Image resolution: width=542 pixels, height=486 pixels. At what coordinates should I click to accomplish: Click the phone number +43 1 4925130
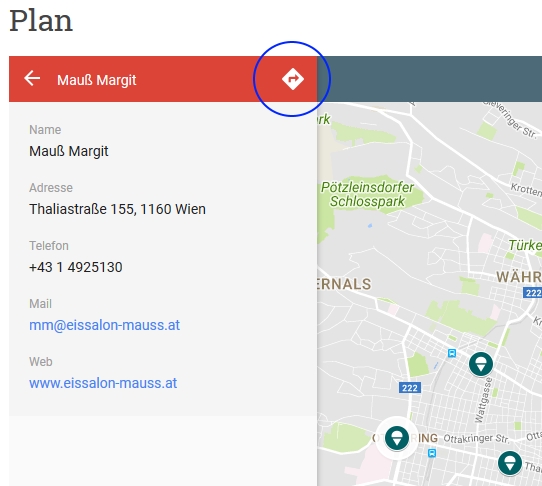click(76, 267)
